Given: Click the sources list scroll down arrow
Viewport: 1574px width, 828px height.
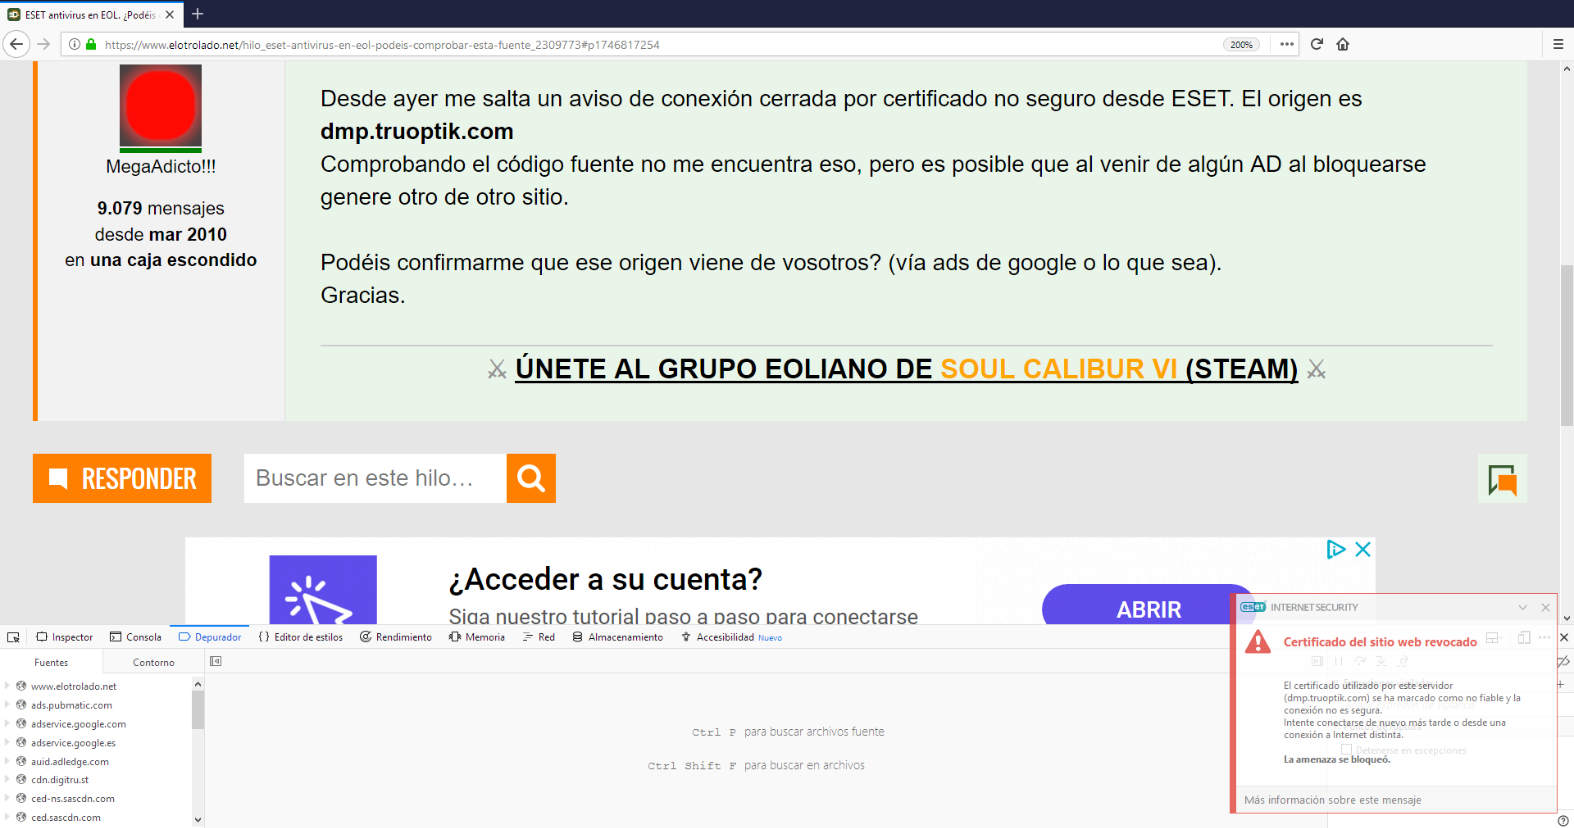Looking at the screenshot, I should click(198, 820).
